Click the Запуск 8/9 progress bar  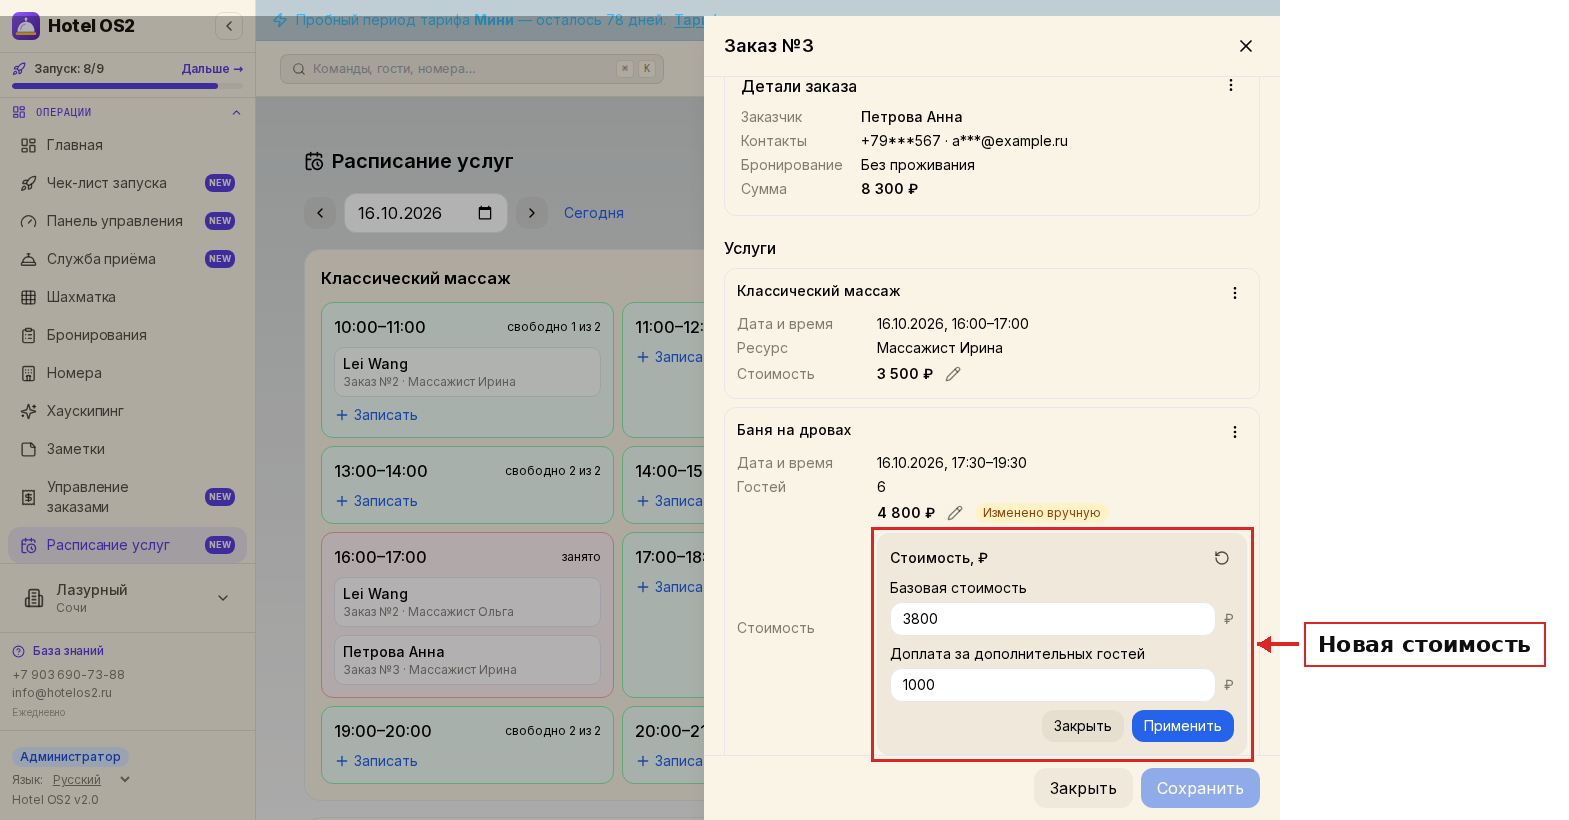(x=127, y=86)
